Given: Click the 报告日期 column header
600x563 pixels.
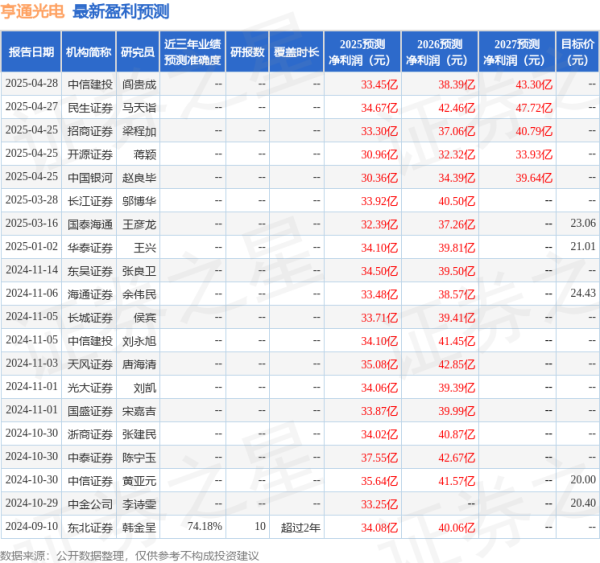Looking at the screenshot, I should coord(31,52).
